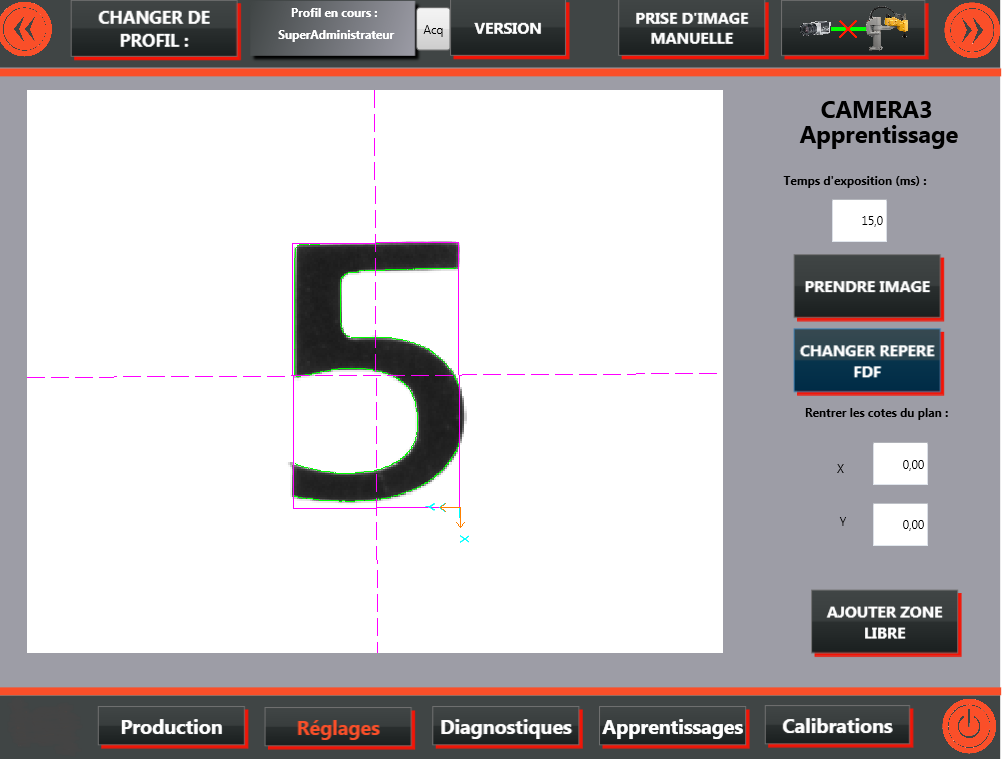Click the captured digit 5 in image
Viewport: 1005px width, 759px height.
click(377, 371)
